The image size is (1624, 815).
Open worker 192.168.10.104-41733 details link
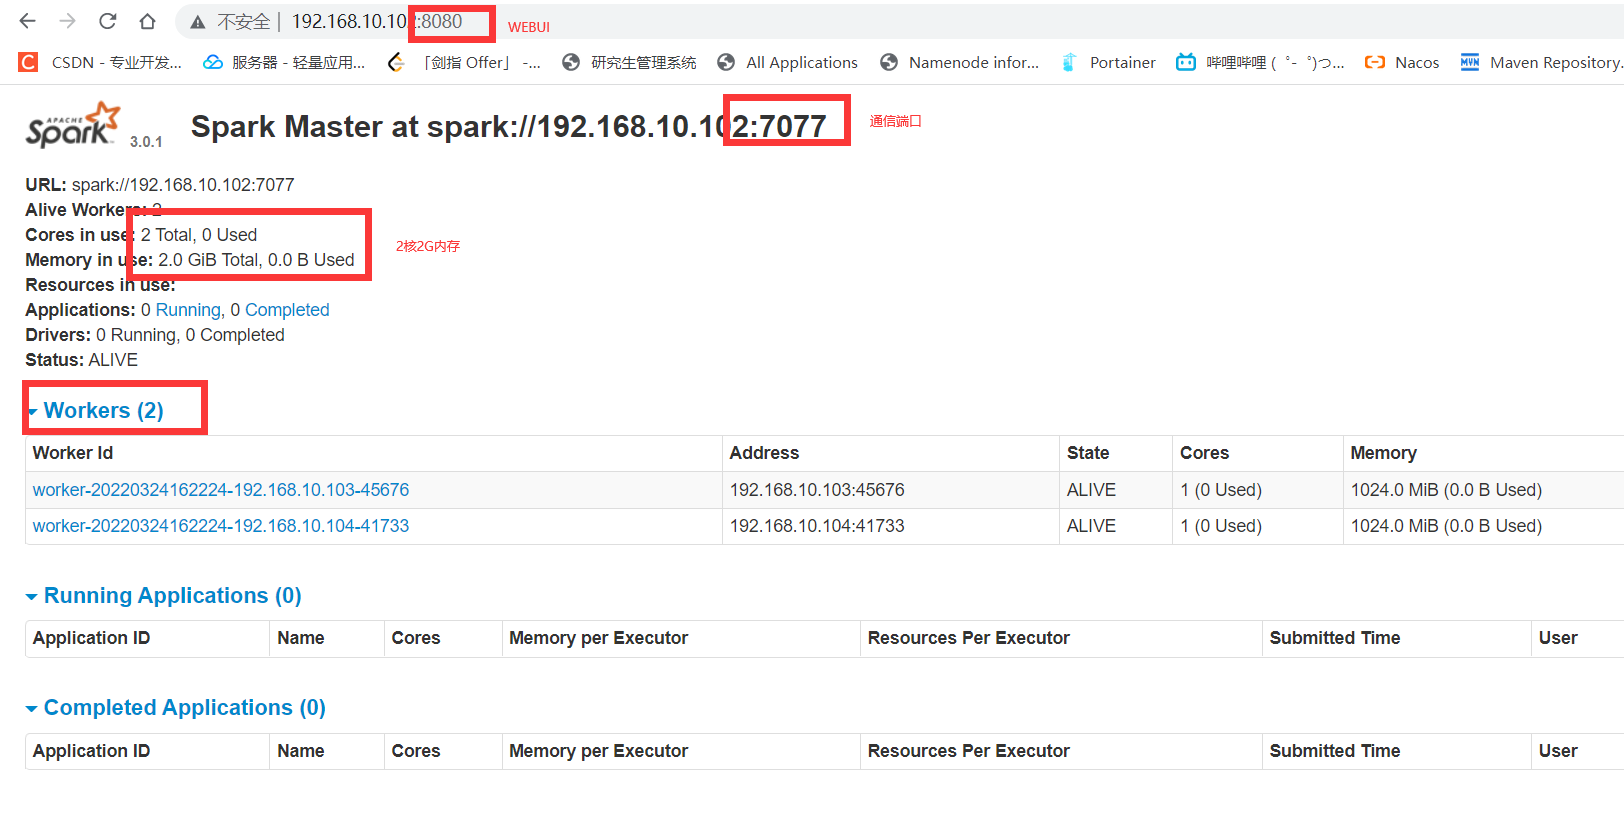click(x=221, y=526)
